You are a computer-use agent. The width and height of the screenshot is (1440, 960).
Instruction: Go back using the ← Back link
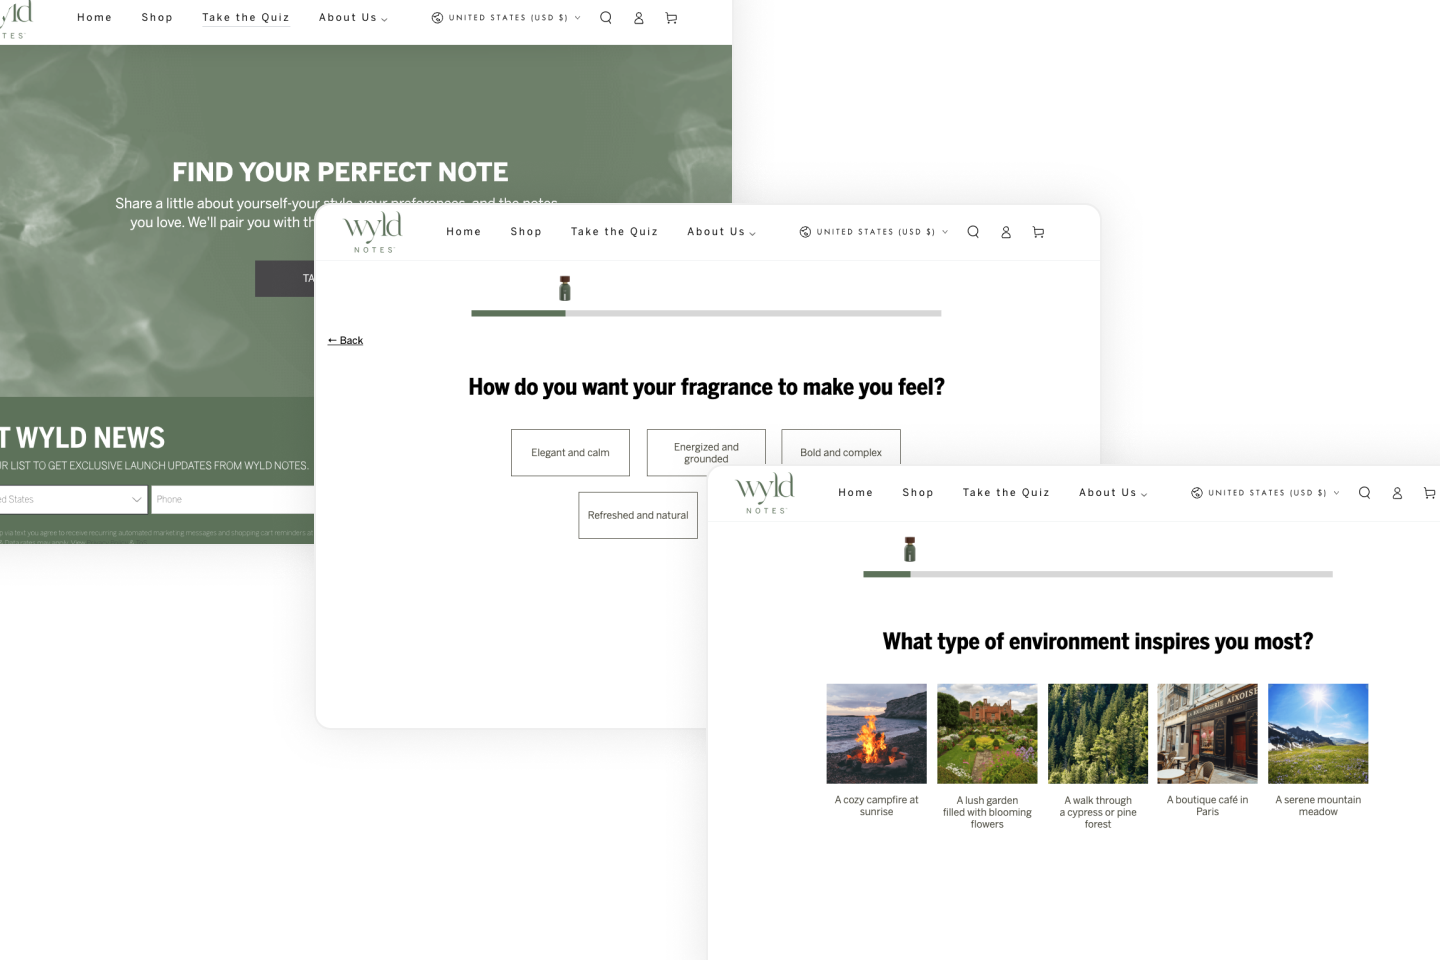click(x=345, y=341)
